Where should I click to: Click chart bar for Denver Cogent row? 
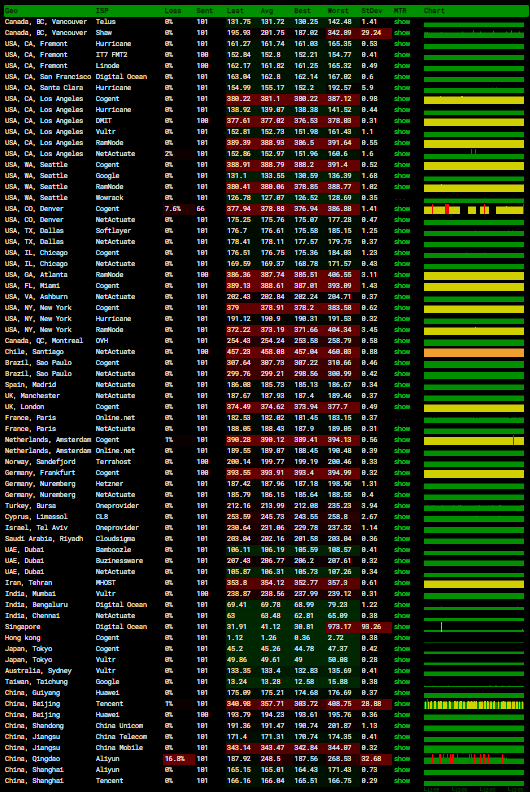click(474, 209)
